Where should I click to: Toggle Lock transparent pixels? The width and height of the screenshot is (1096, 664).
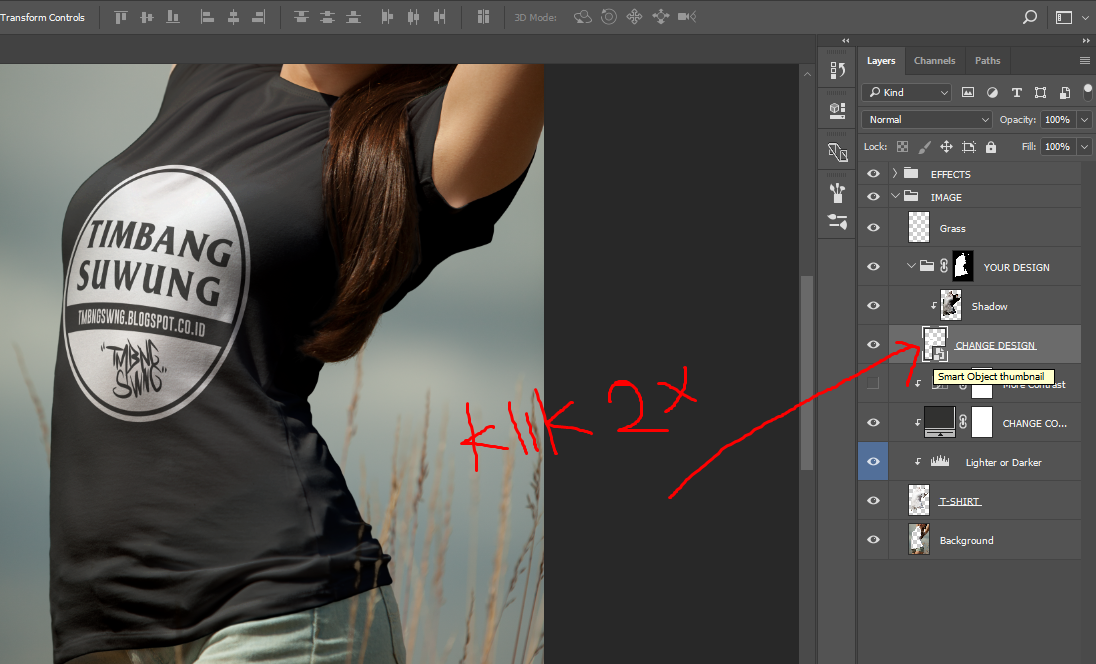tap(902, 147)
